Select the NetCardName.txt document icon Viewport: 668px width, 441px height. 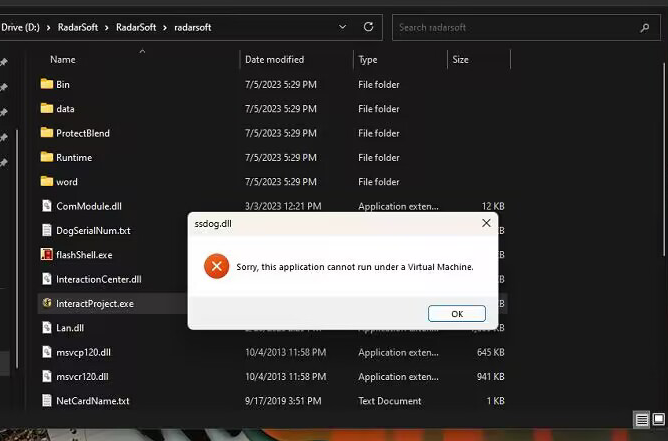[x=47, y=401]
